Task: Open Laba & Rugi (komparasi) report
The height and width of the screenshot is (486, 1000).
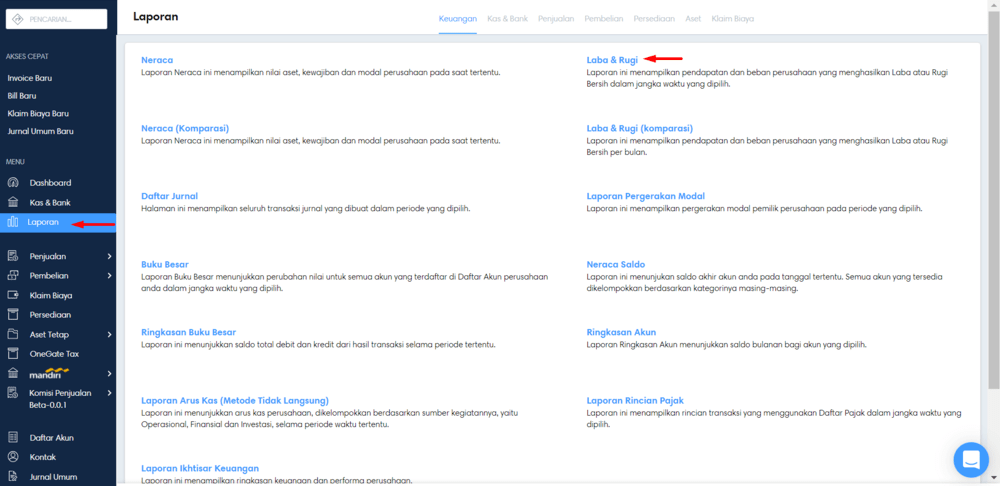Action: [640, 128]
